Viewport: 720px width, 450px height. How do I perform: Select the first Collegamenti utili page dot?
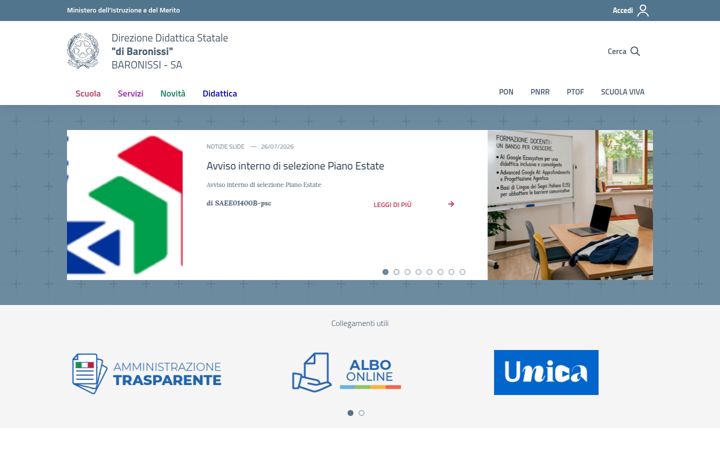350,413
